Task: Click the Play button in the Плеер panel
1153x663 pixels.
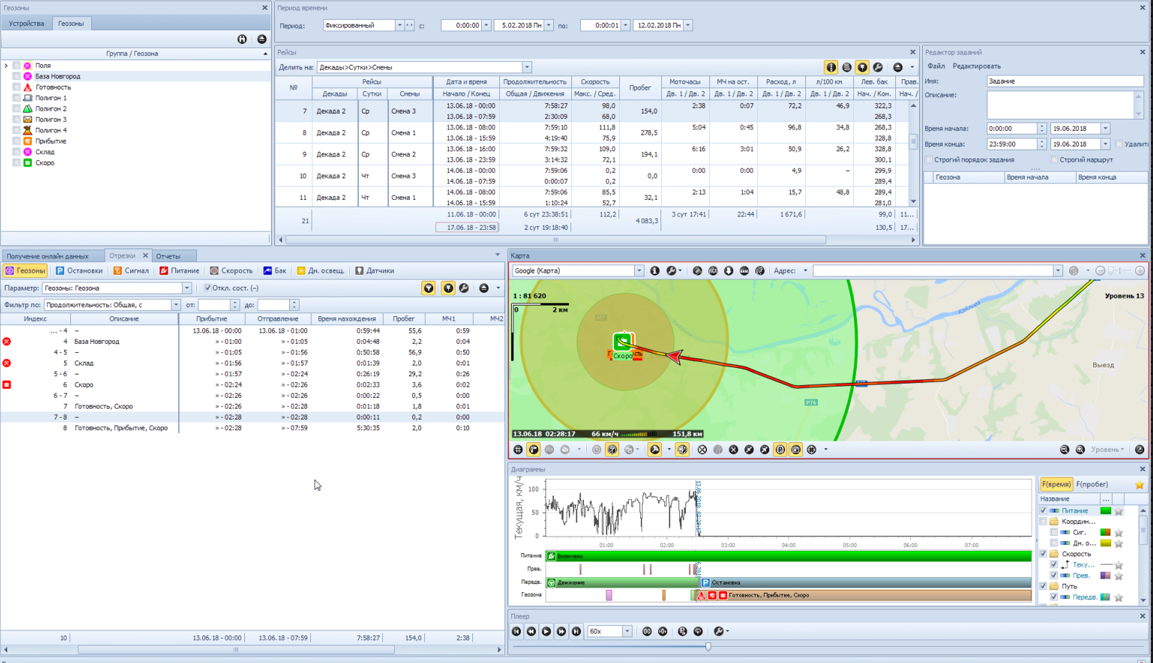Action: click(546, 631)
